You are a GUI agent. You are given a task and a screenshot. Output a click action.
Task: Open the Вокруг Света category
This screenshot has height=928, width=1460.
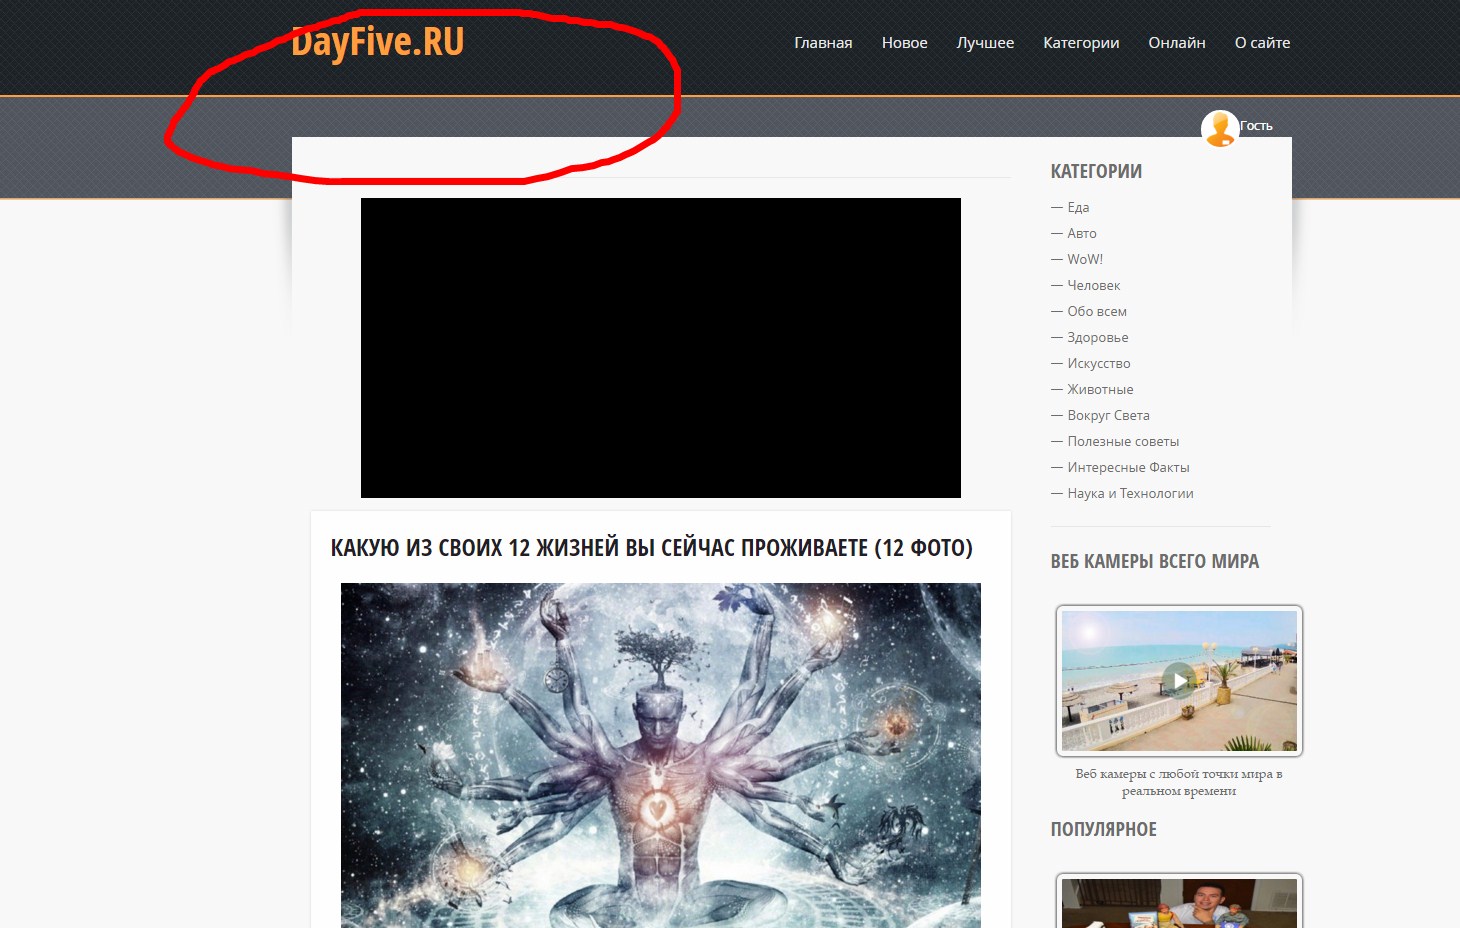pos(1108,415)
